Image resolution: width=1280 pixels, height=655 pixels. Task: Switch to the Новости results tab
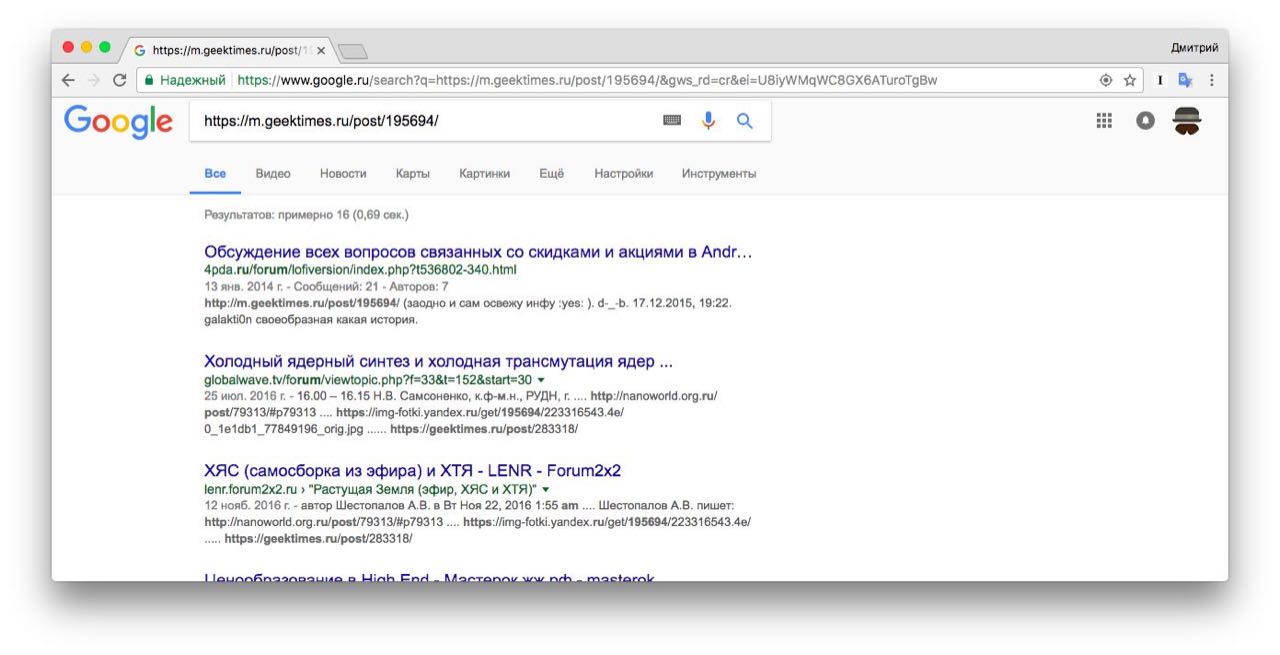click(x=343, y=173)
